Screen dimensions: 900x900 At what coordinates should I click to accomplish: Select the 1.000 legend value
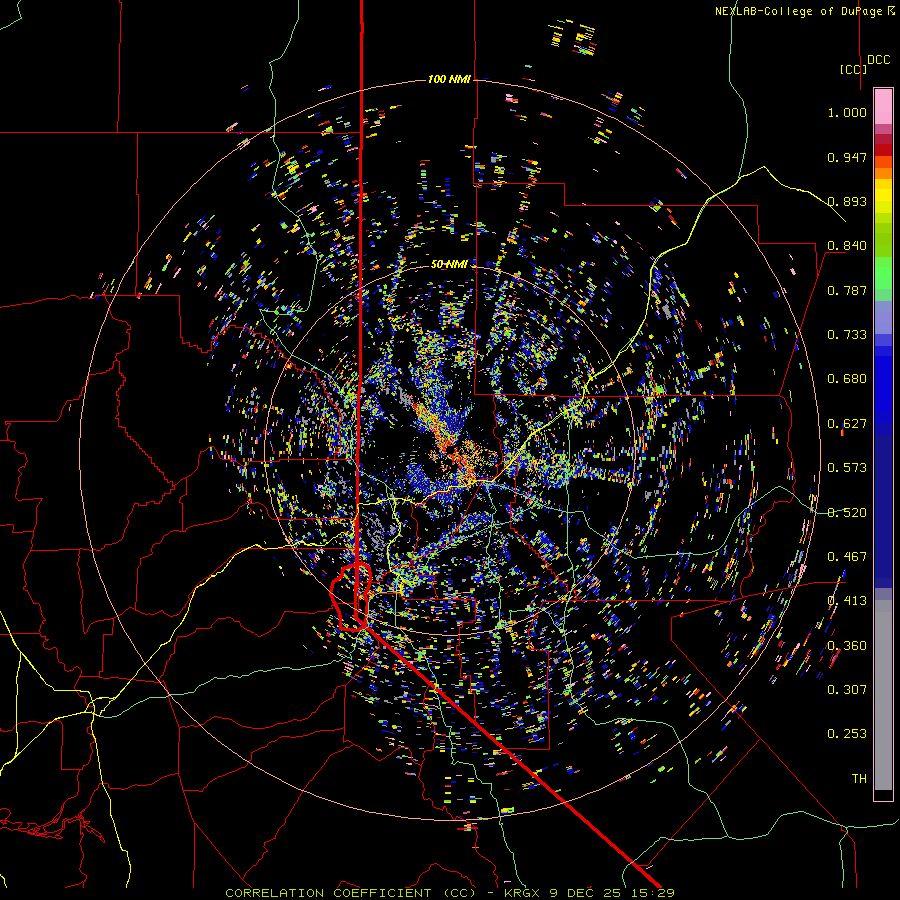click(x=847, y=112)
